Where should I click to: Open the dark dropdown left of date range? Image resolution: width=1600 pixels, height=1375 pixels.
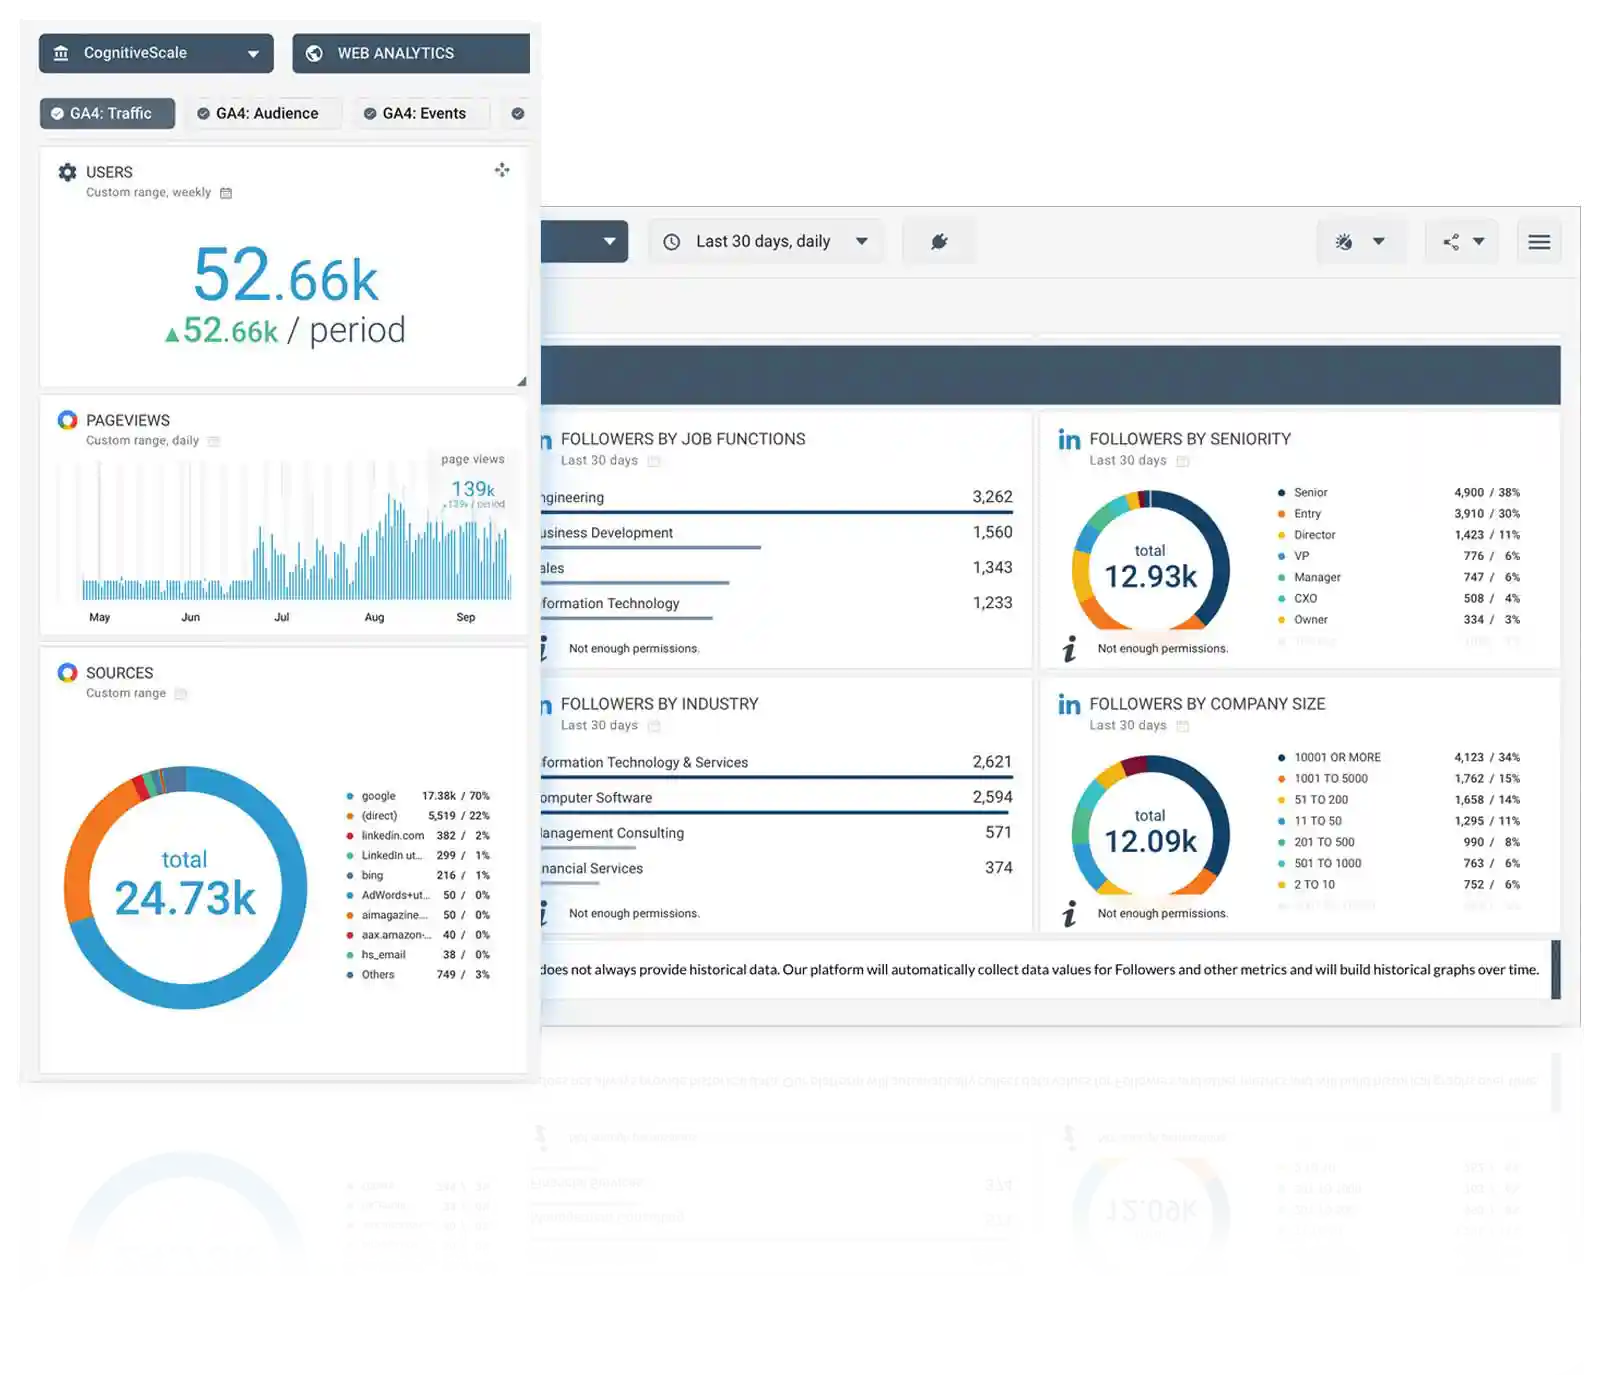(x=585, y=241)
